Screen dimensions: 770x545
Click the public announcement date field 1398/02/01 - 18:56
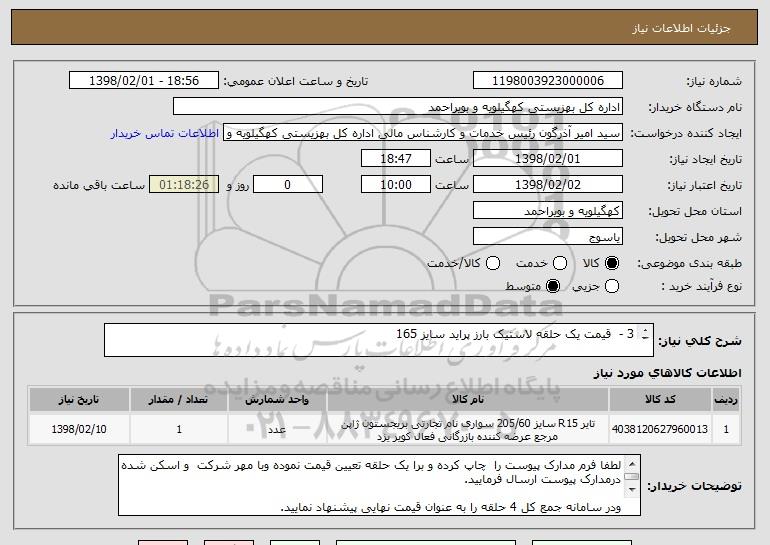tap(144, 81)
